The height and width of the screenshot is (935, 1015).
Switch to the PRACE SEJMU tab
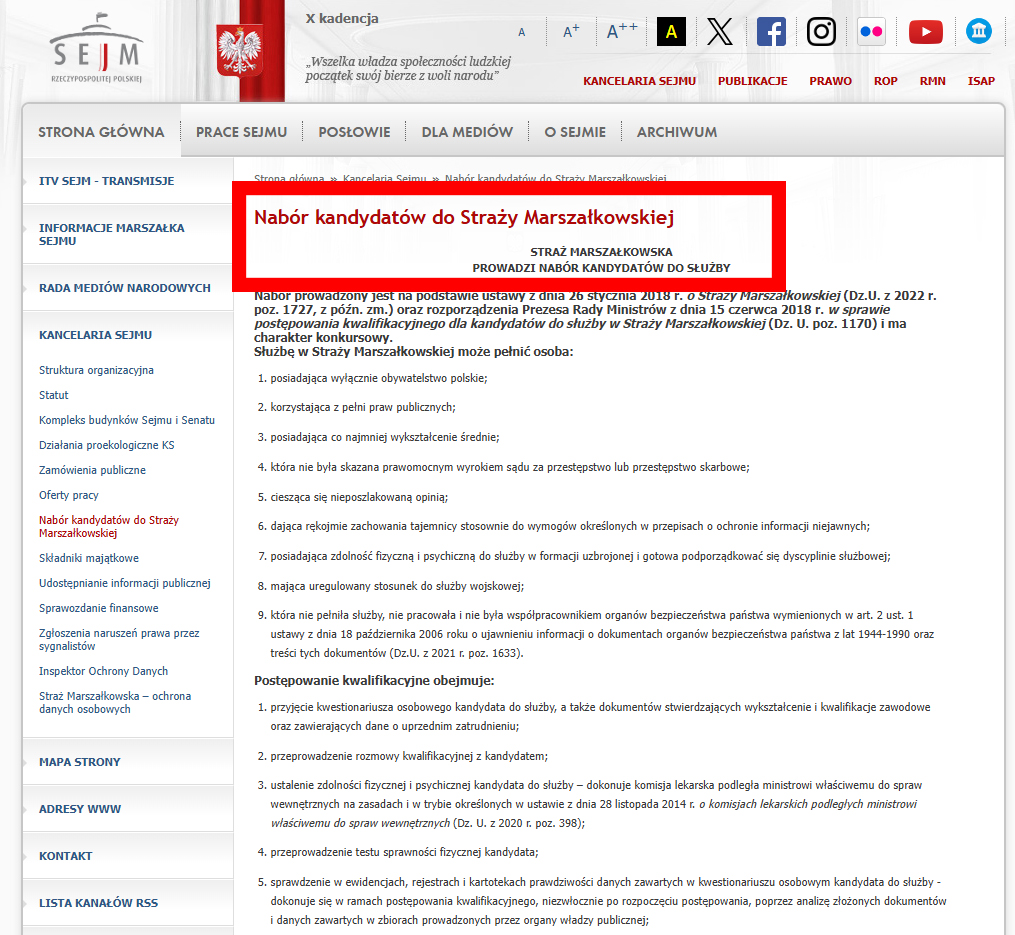(x=240, y=131)
